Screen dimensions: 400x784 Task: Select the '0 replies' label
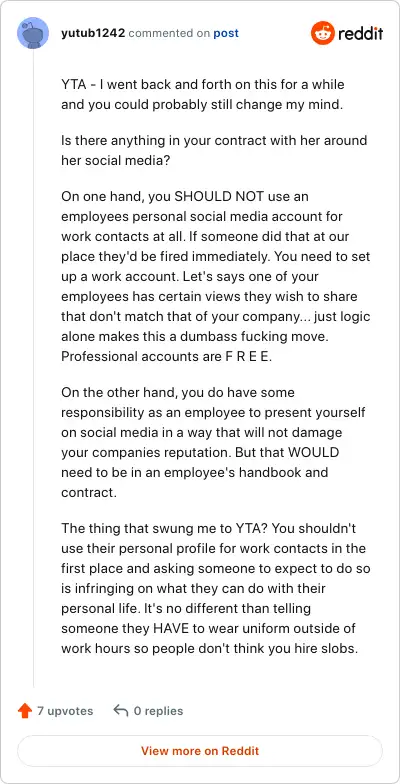click(158, 710)
